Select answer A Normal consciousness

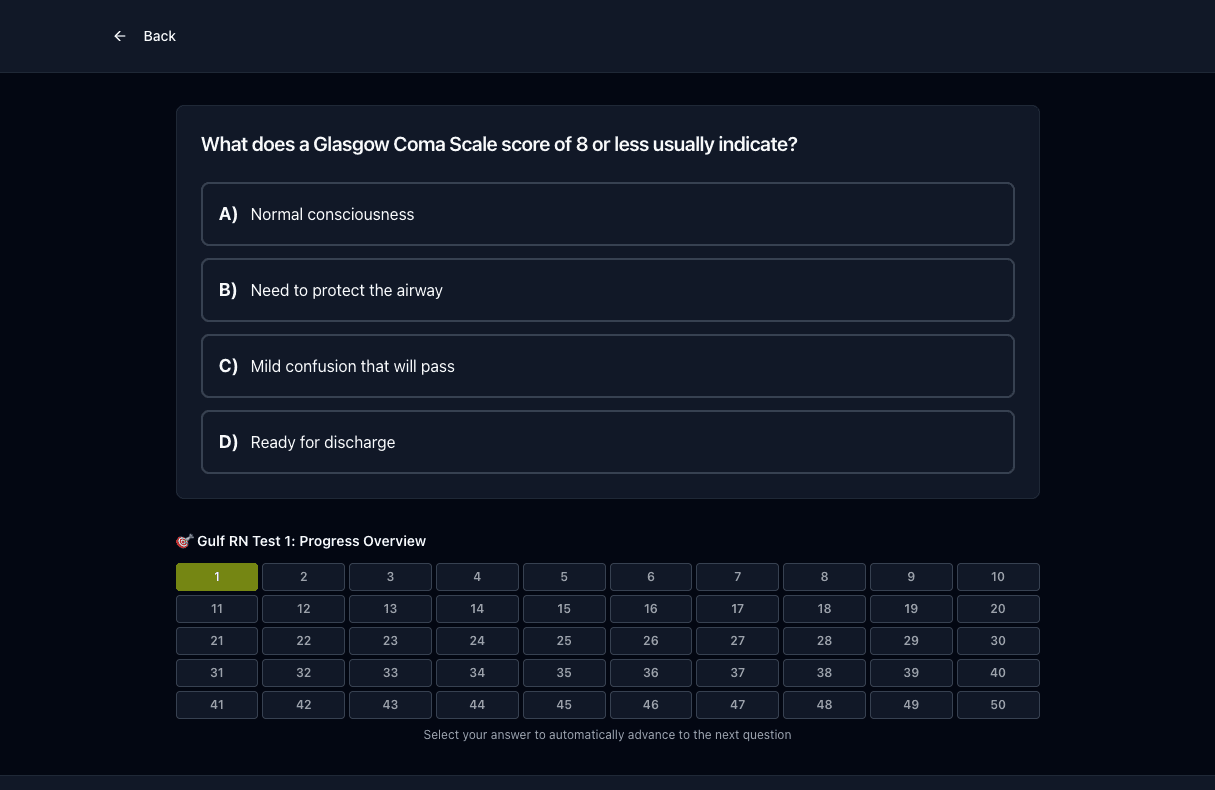pos(608,214)
